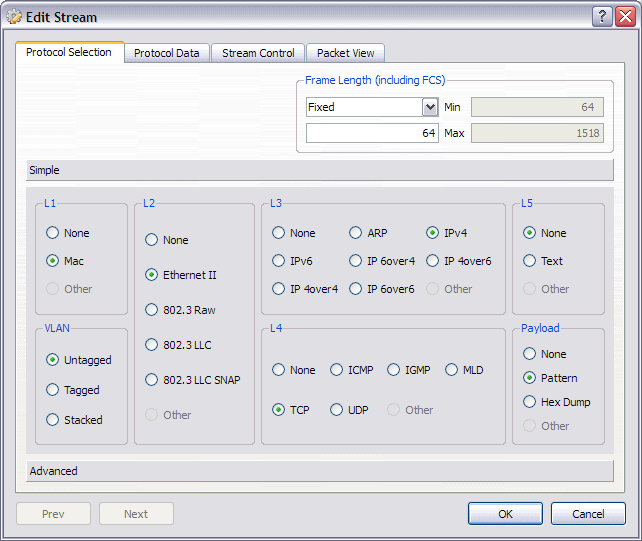642x541 pixels.
Task: Select L5 Text radio button
Action: click(x=529, y=260)
